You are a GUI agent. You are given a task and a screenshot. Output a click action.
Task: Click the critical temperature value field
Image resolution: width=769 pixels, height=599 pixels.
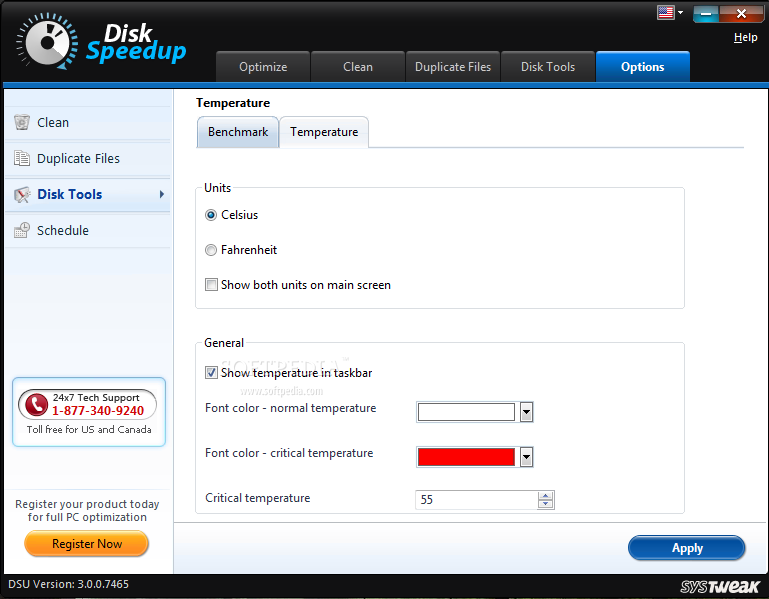tap(477, 500)
